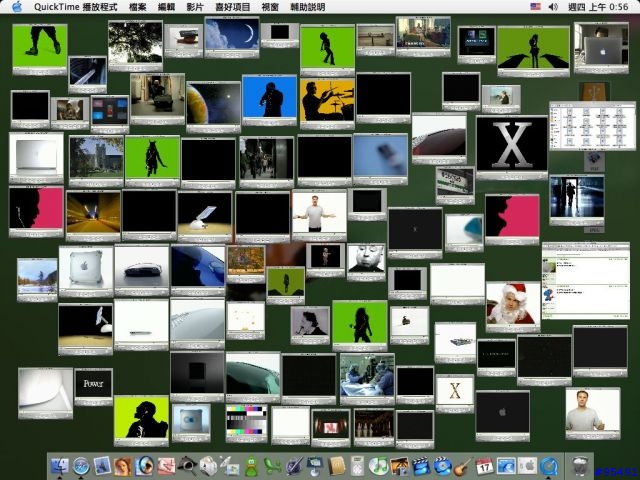Open Address Book icon in Dock
Viewport: 640px width, 480px height.
[336, 466]
